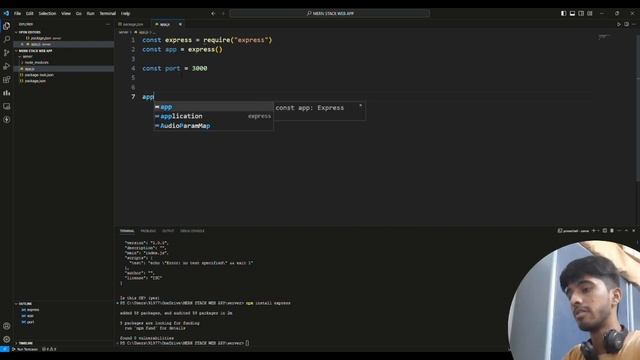Open package-lock.json in the file tree
The image size is (640, 360).
(x=64, y=75)
